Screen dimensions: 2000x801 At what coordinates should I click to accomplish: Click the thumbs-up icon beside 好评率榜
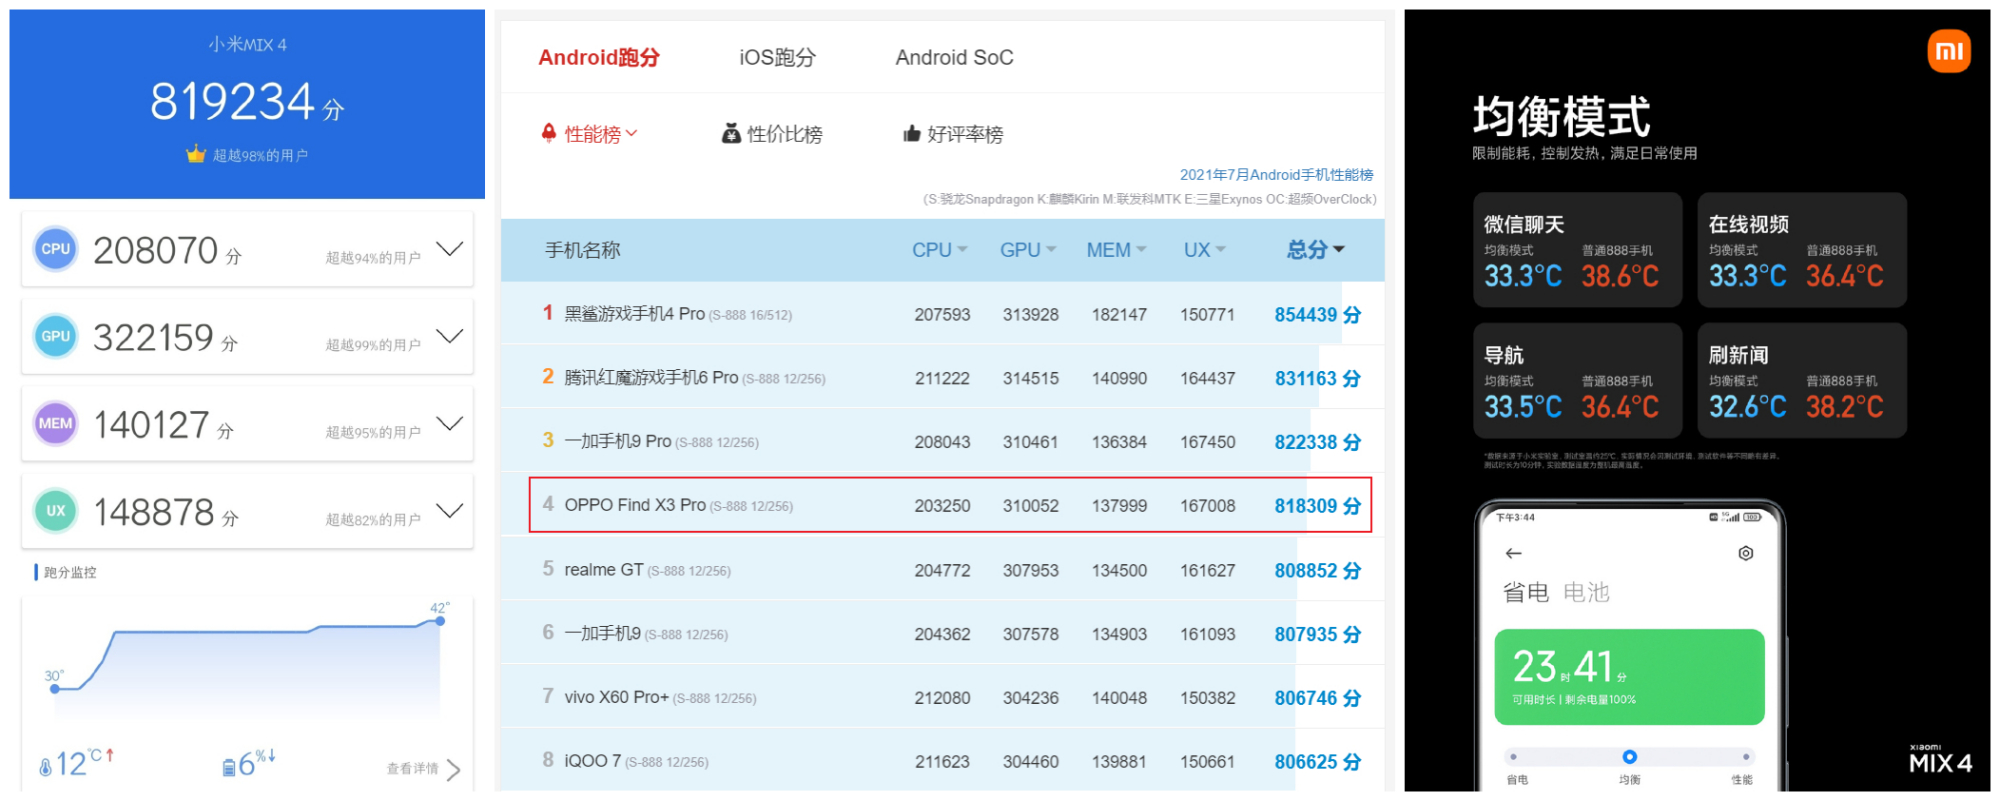pyautogui.click(x=912, y=133)
